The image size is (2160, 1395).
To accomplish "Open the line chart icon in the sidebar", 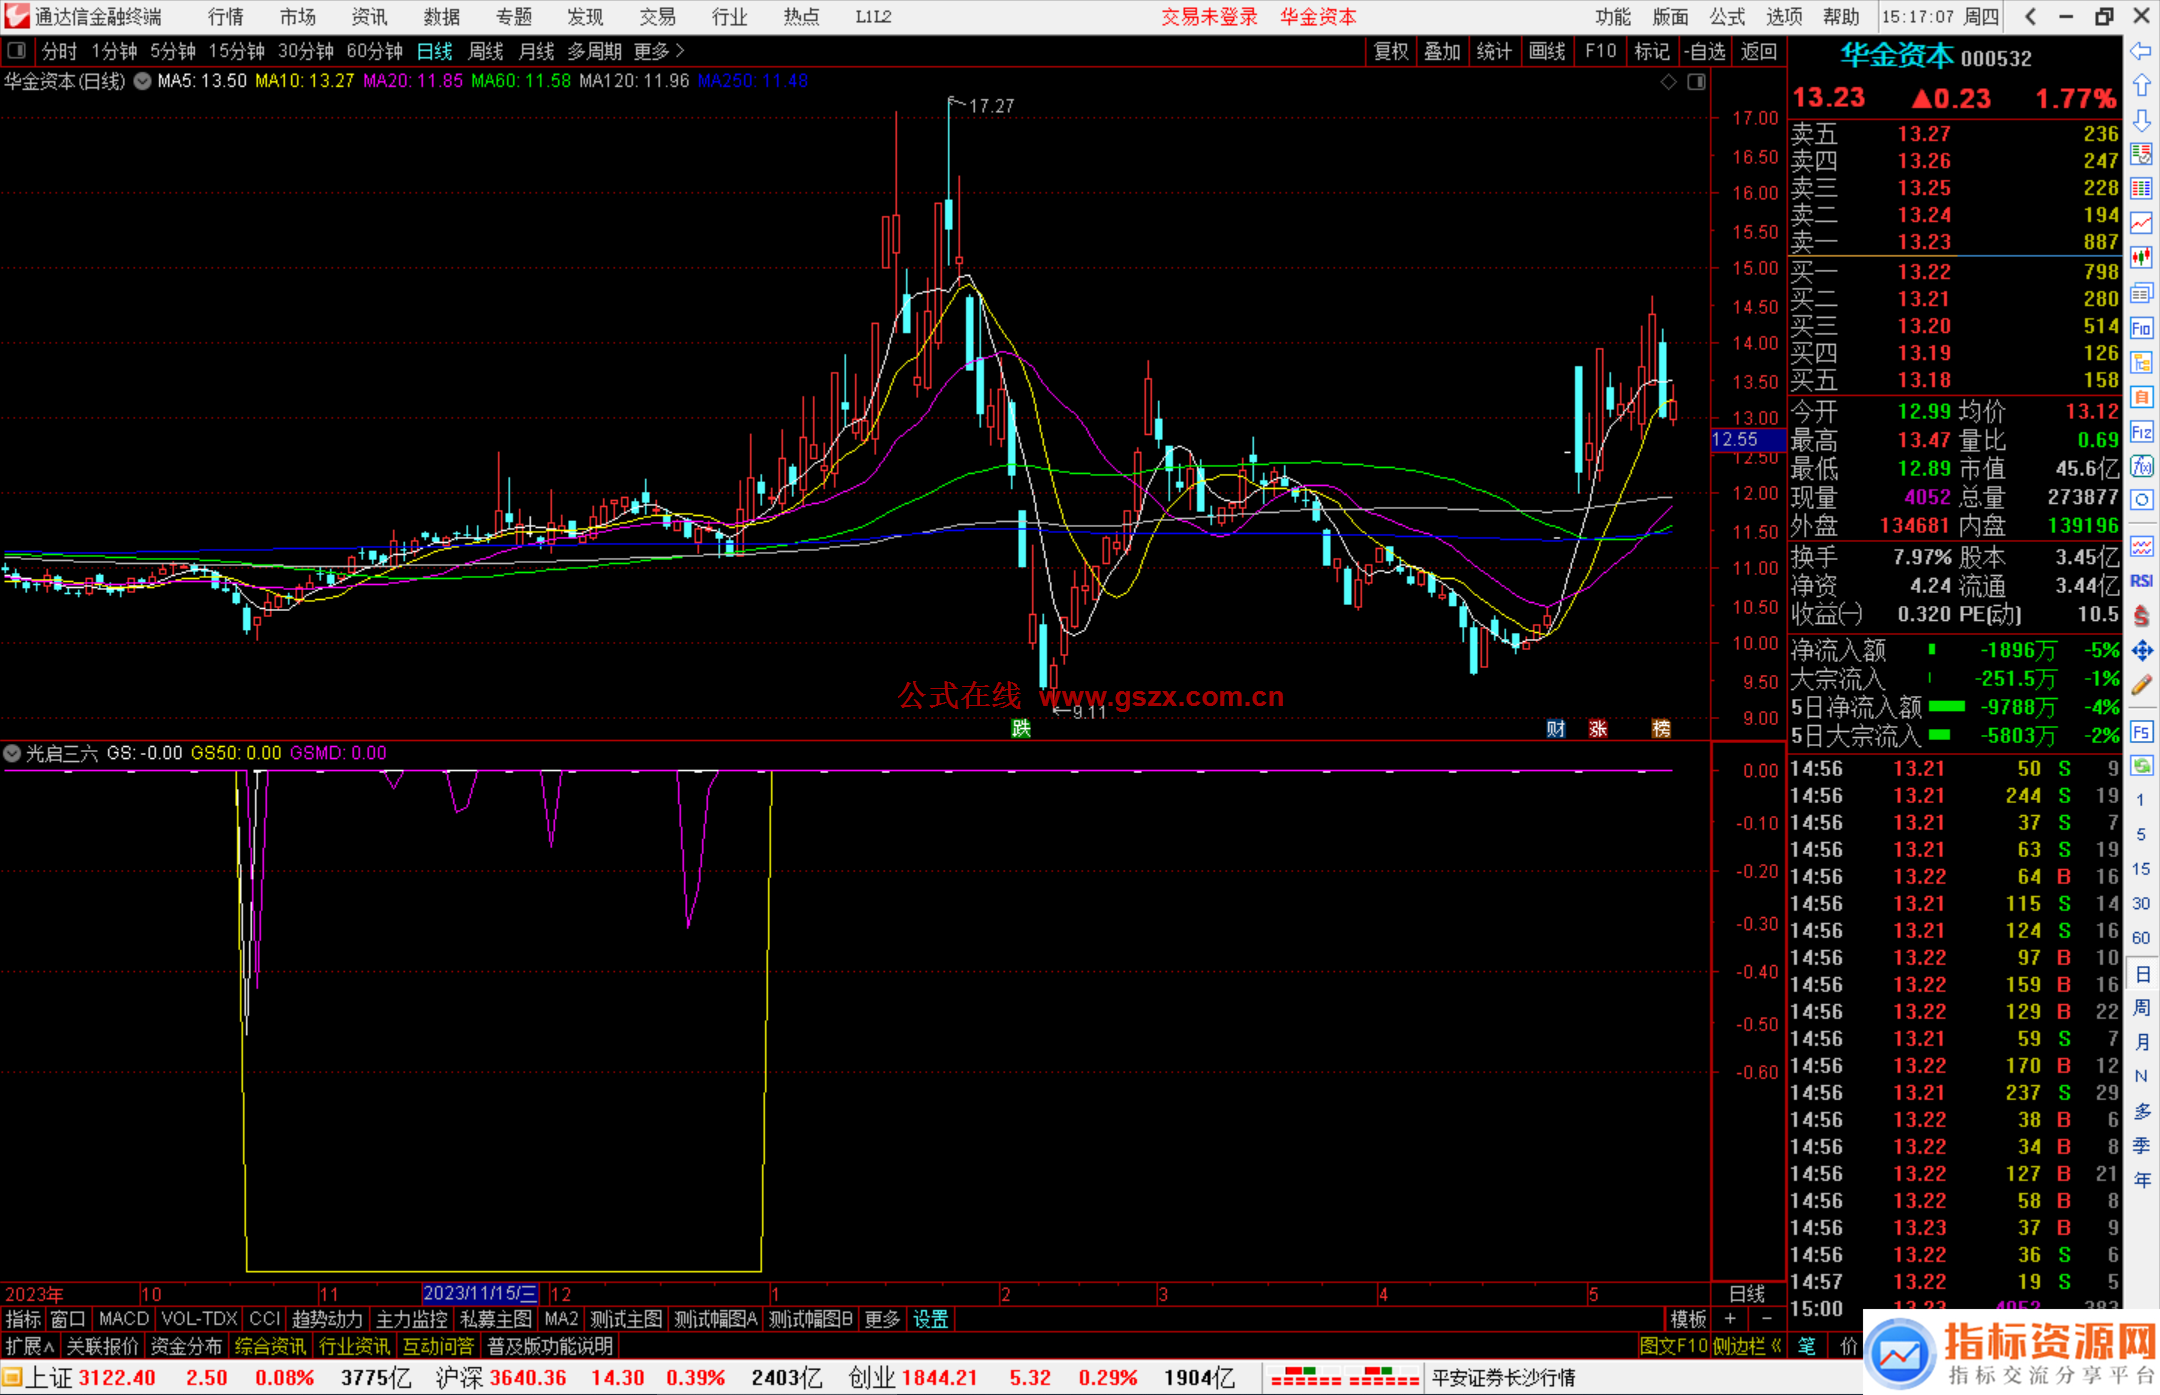I will (x=2141, y=224).
